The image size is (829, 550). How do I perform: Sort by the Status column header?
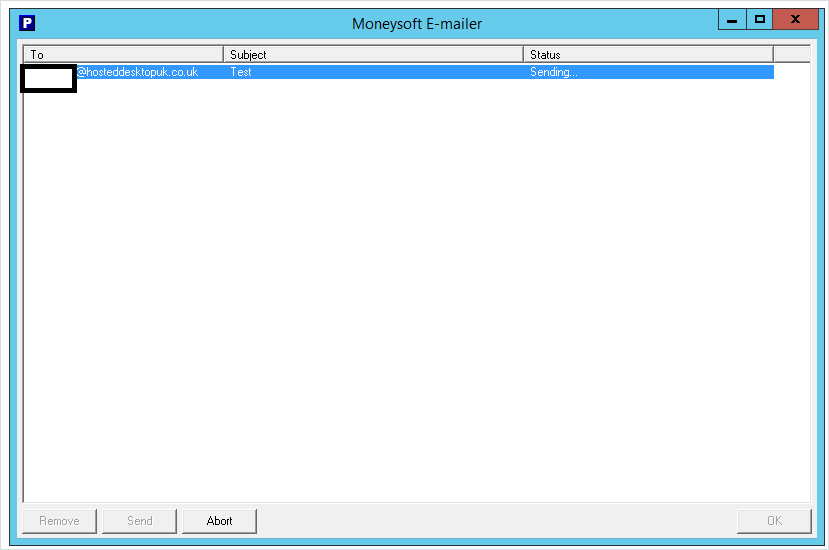coord(648,54)
